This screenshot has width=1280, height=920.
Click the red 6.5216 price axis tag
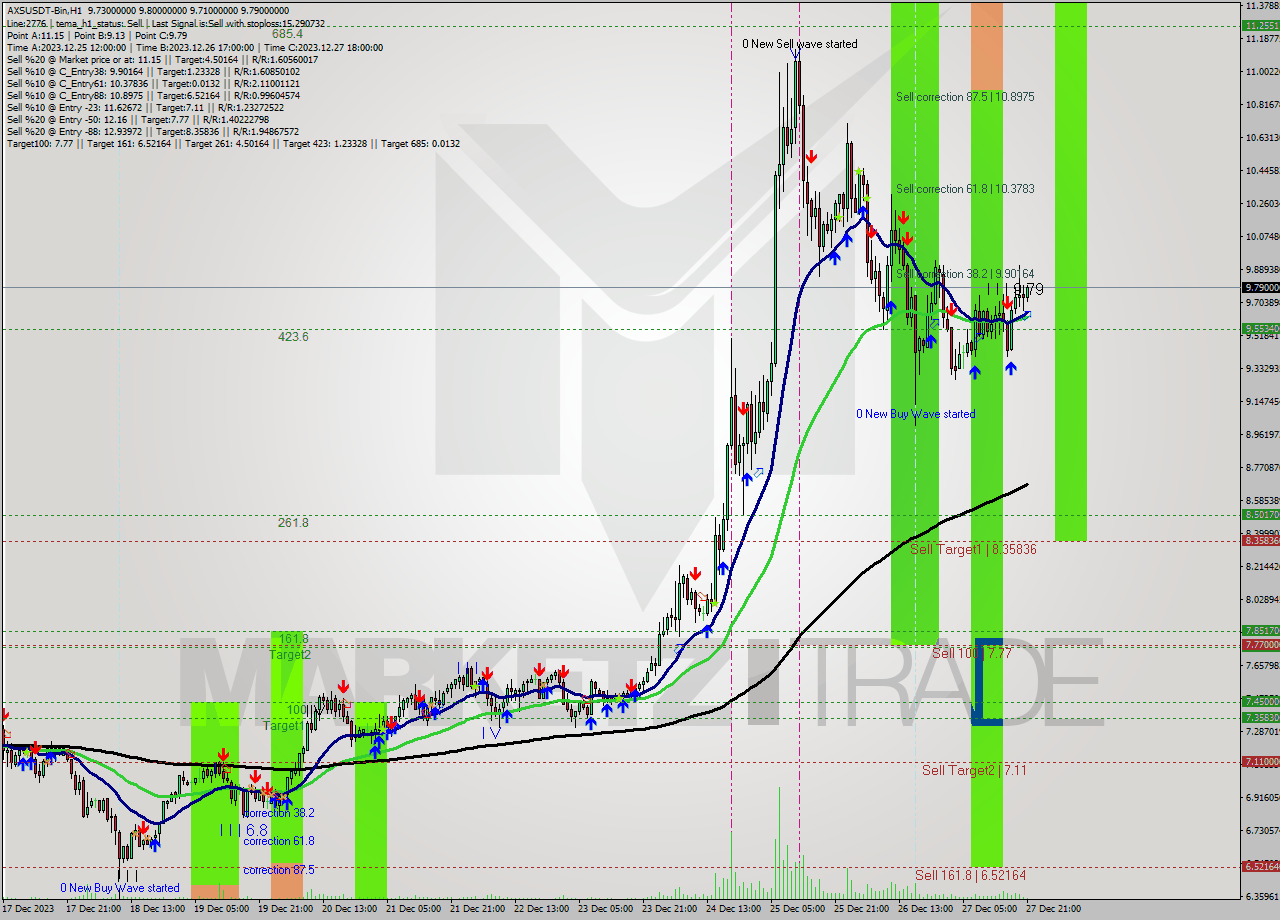click(x=1260, y=866)
